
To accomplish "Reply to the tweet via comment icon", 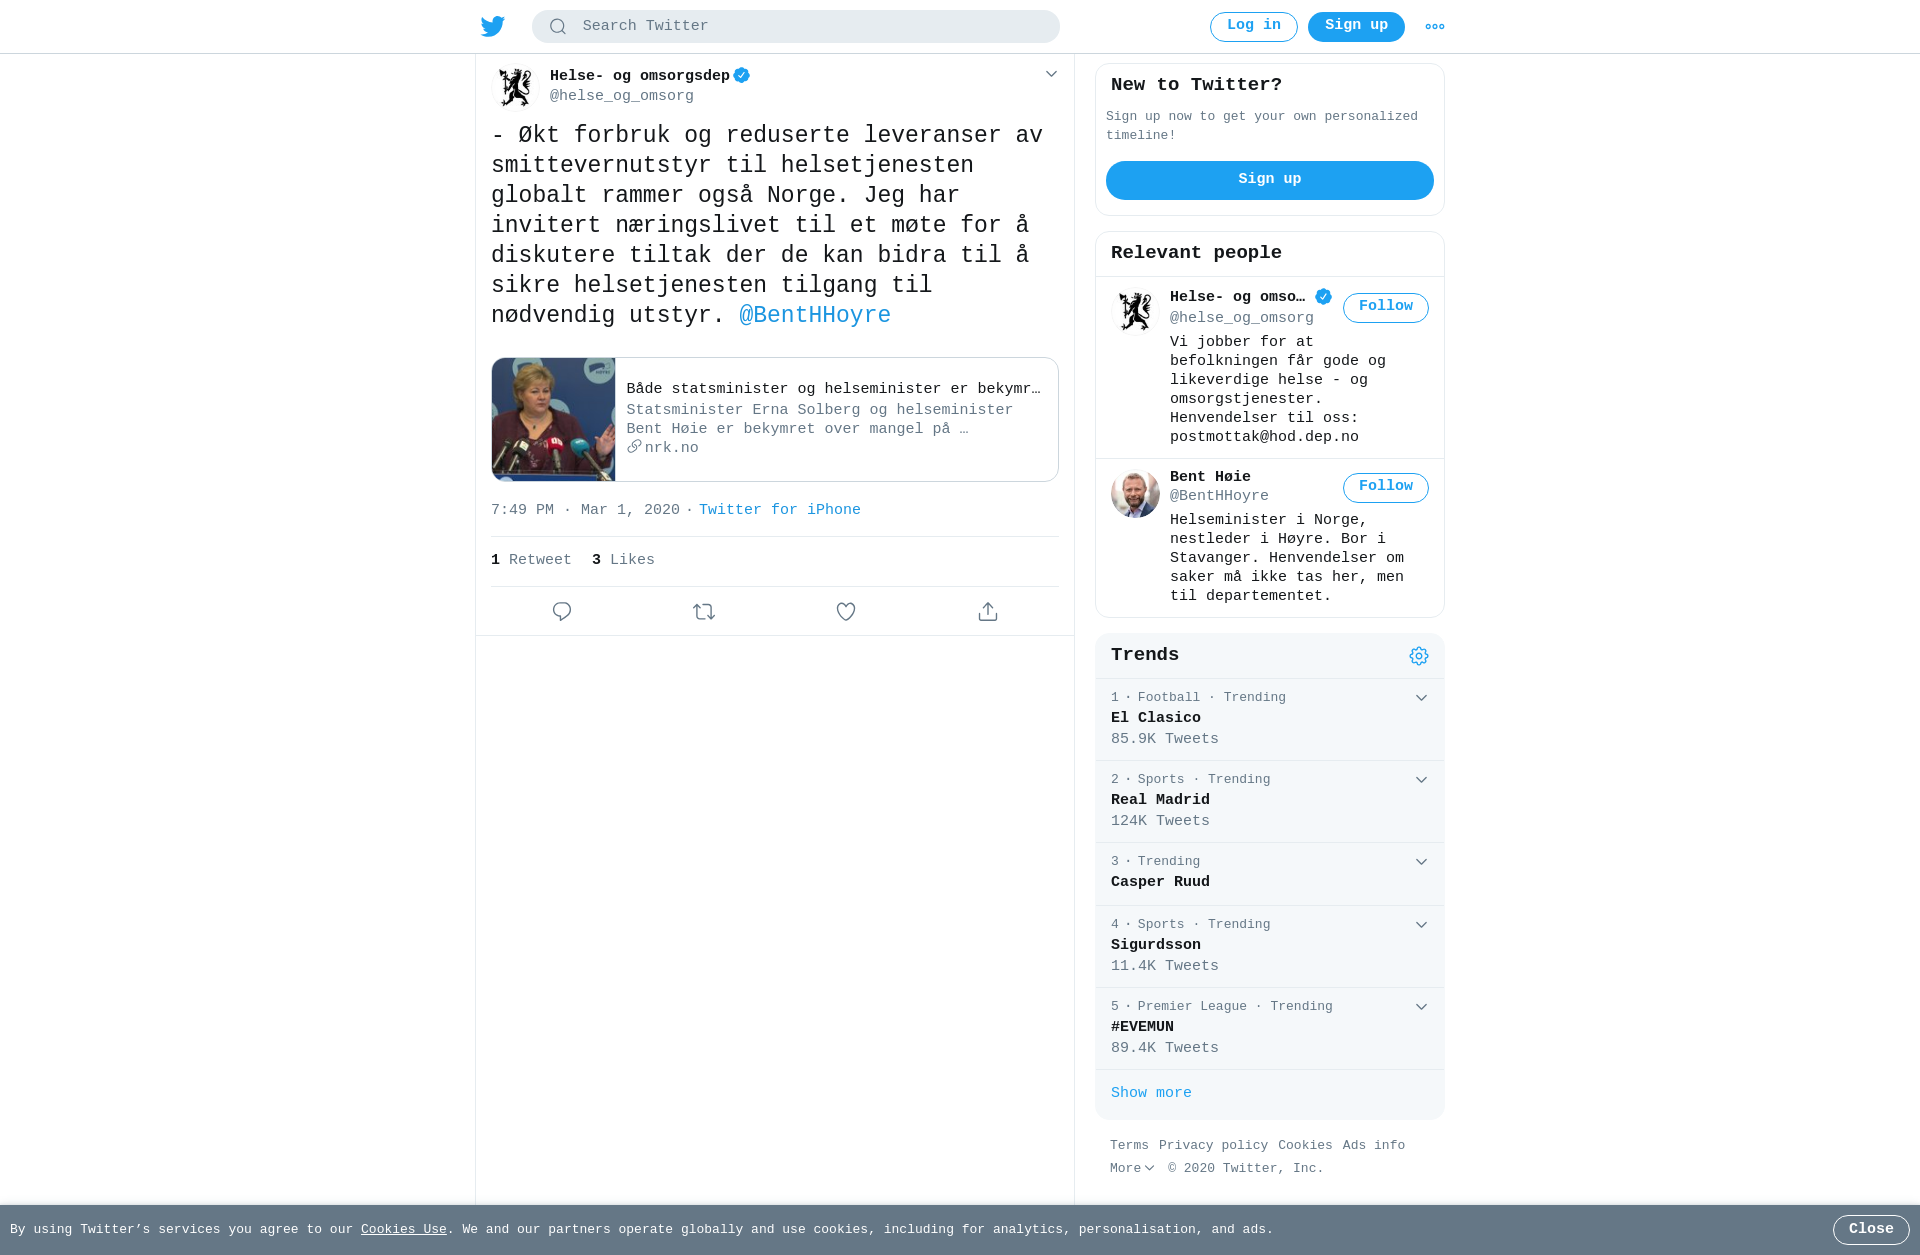I will click(562, 611).
